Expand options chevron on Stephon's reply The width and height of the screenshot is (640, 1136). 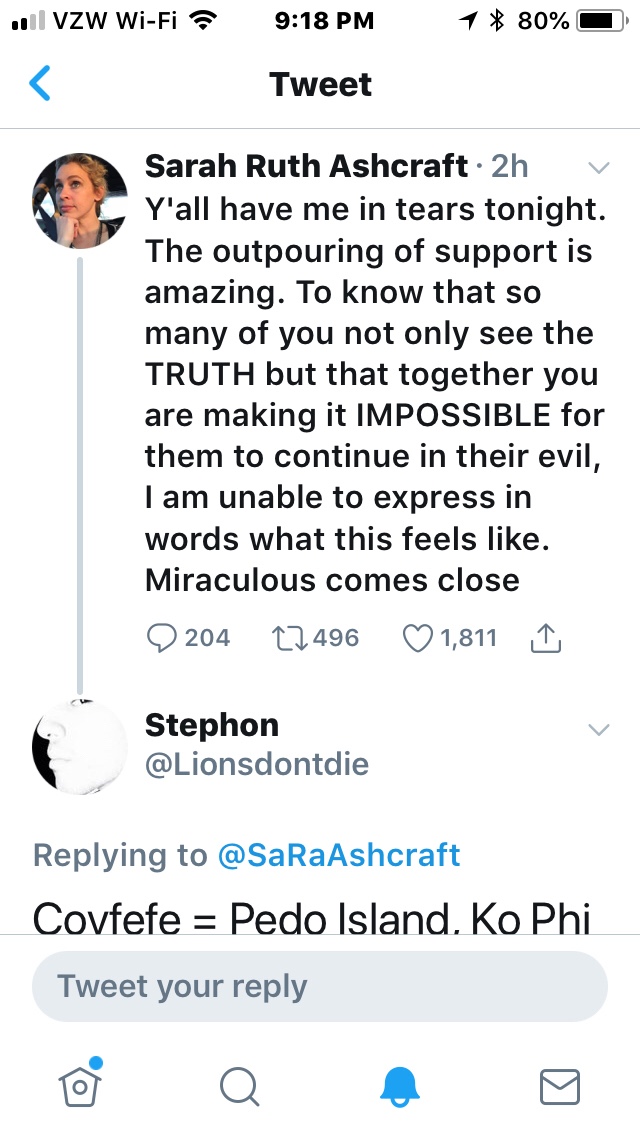[598, 729]
